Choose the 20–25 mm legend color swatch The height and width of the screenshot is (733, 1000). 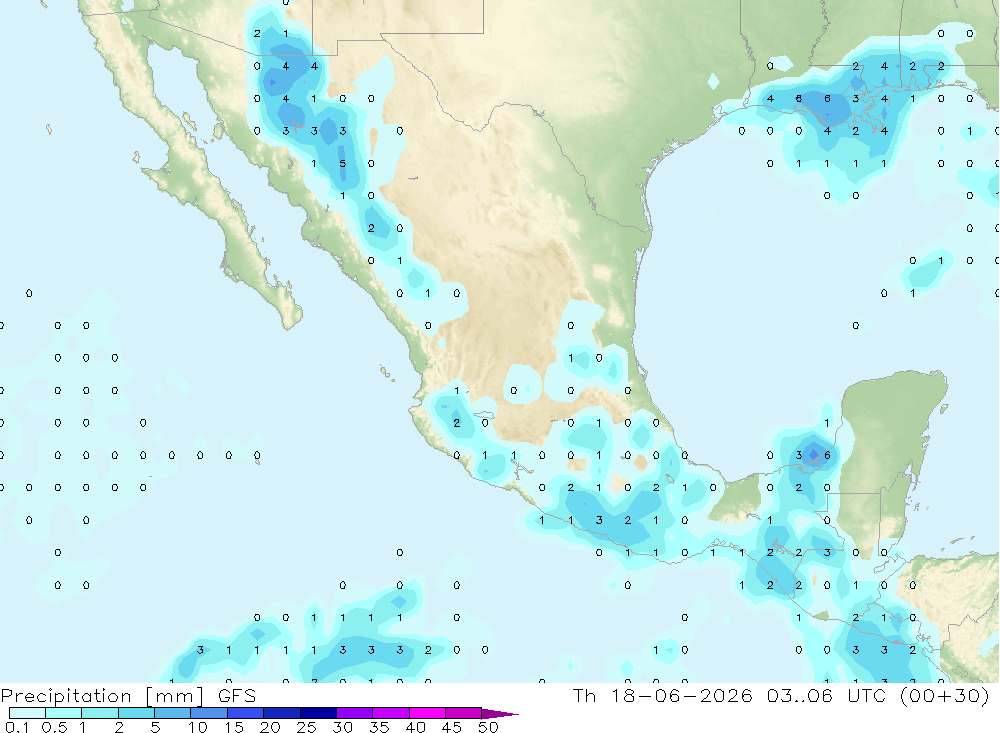(x=282, y=713)
